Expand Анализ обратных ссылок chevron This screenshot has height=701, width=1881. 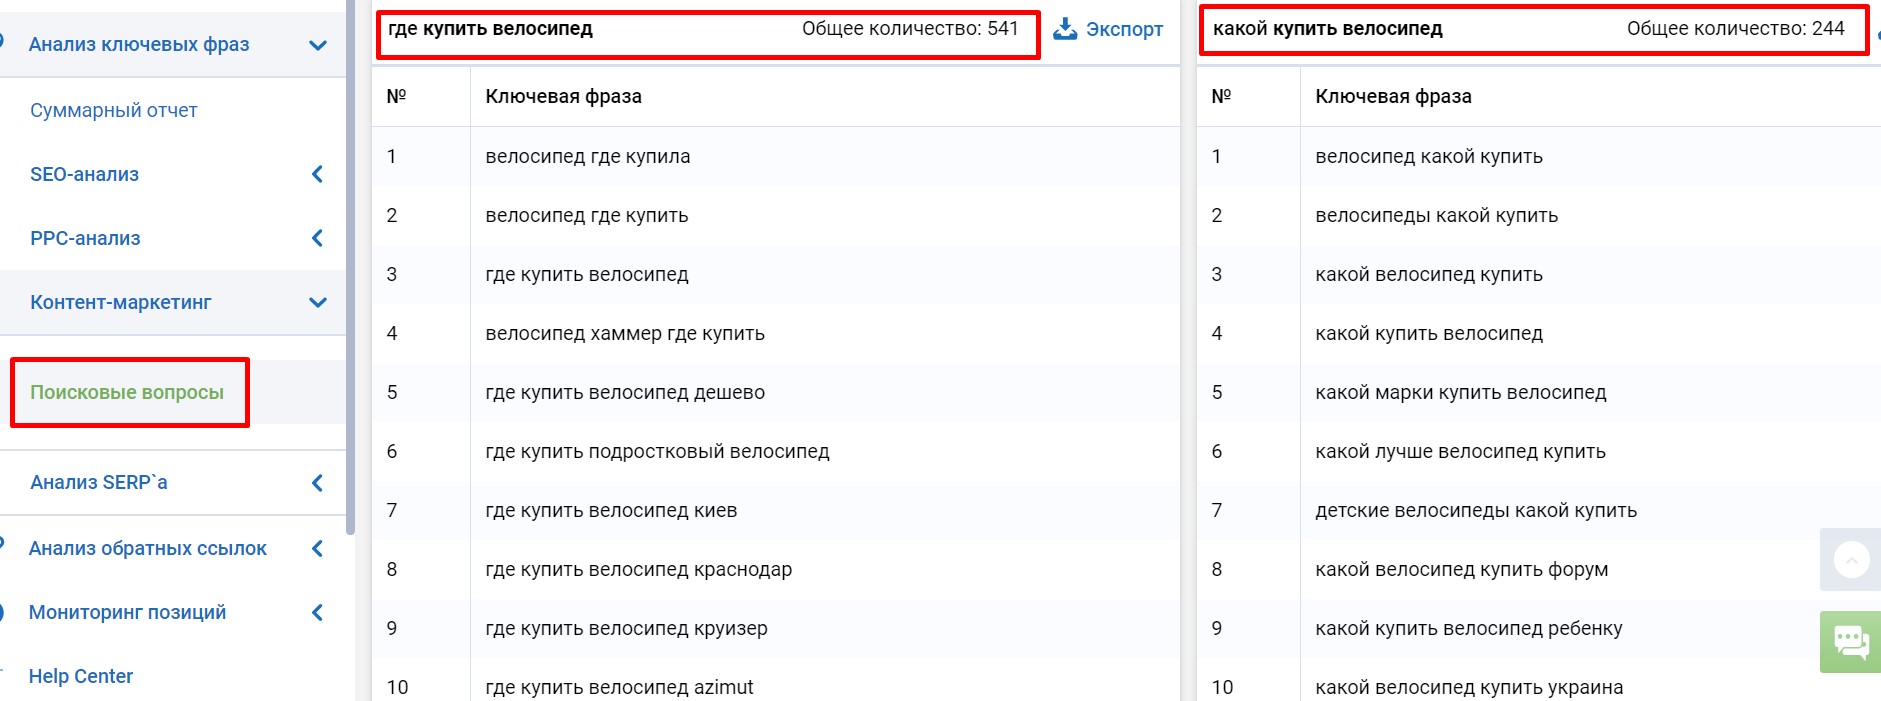pos(317,548)
